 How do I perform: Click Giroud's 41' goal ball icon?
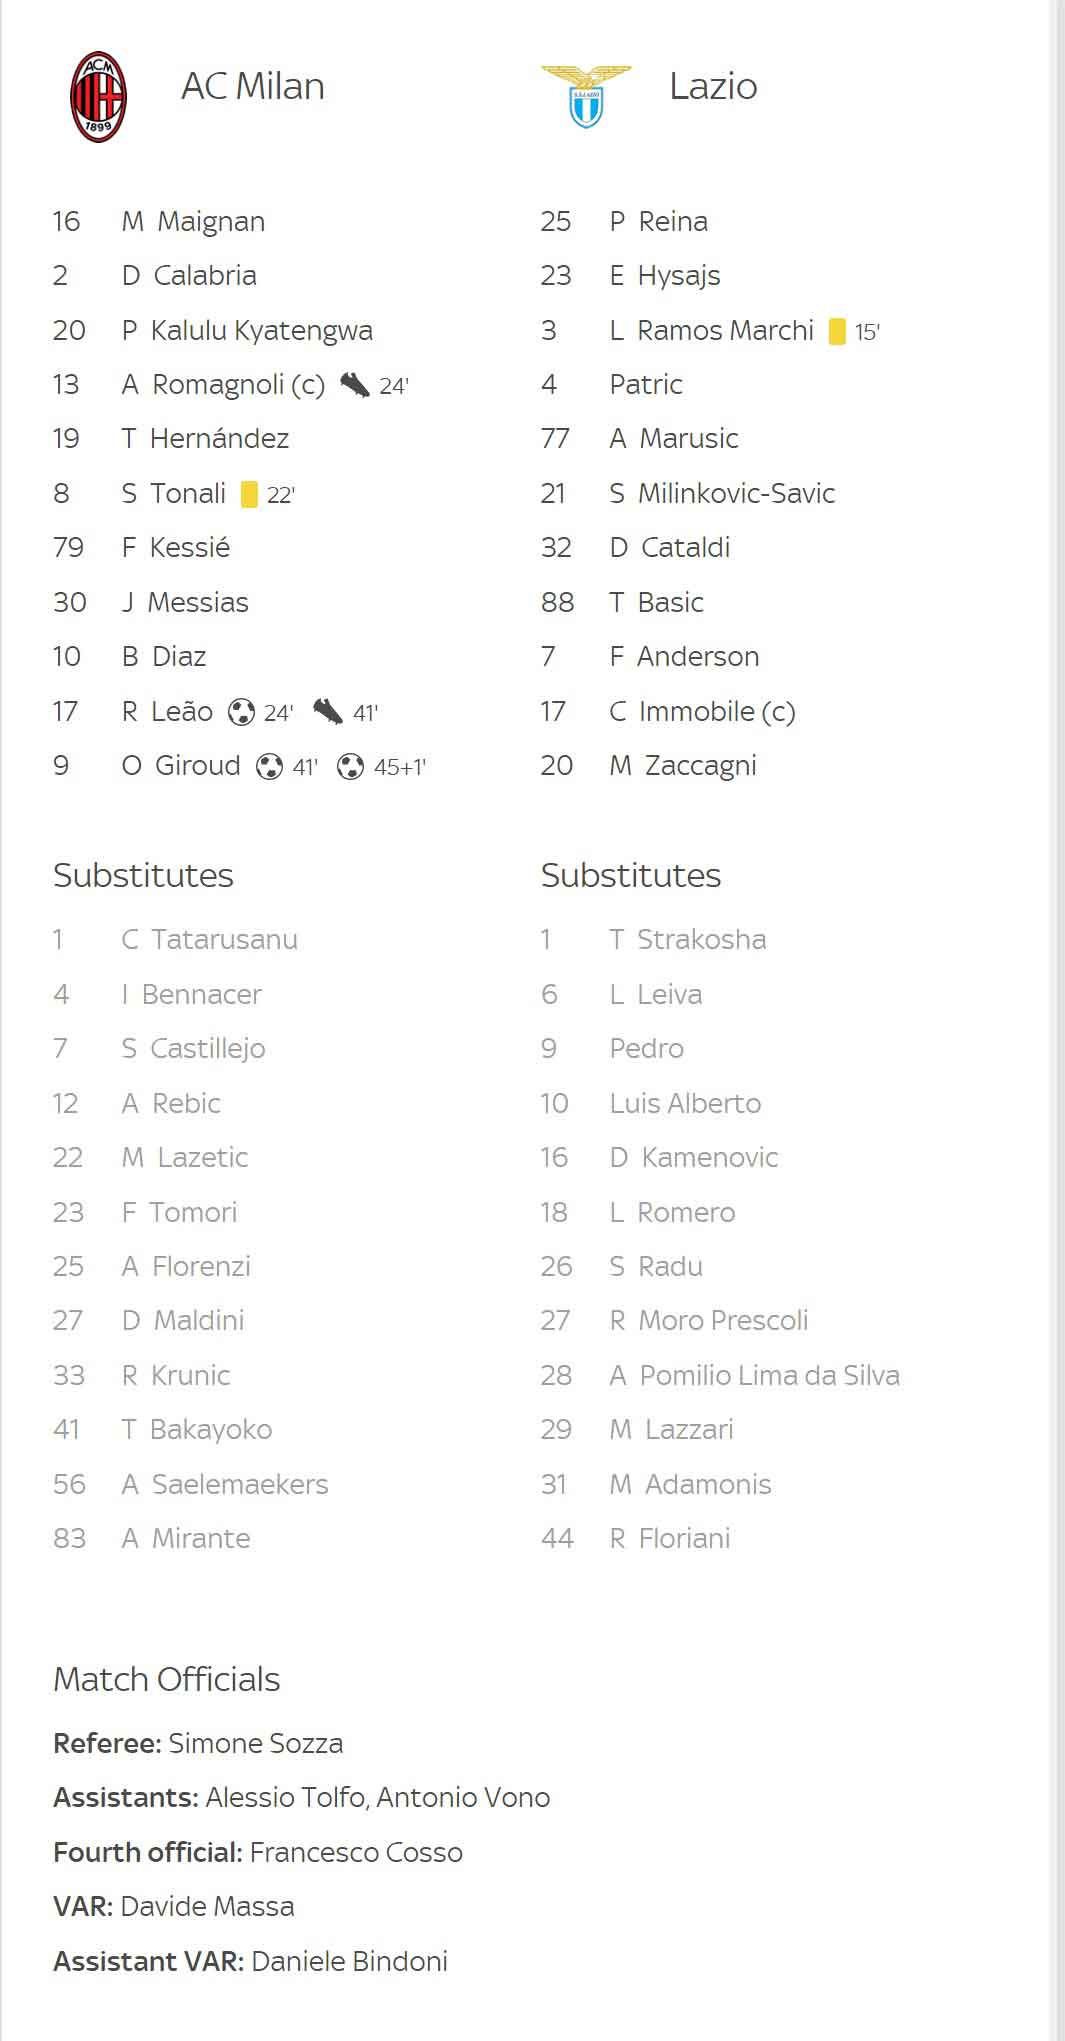click(x=269, y=767)
